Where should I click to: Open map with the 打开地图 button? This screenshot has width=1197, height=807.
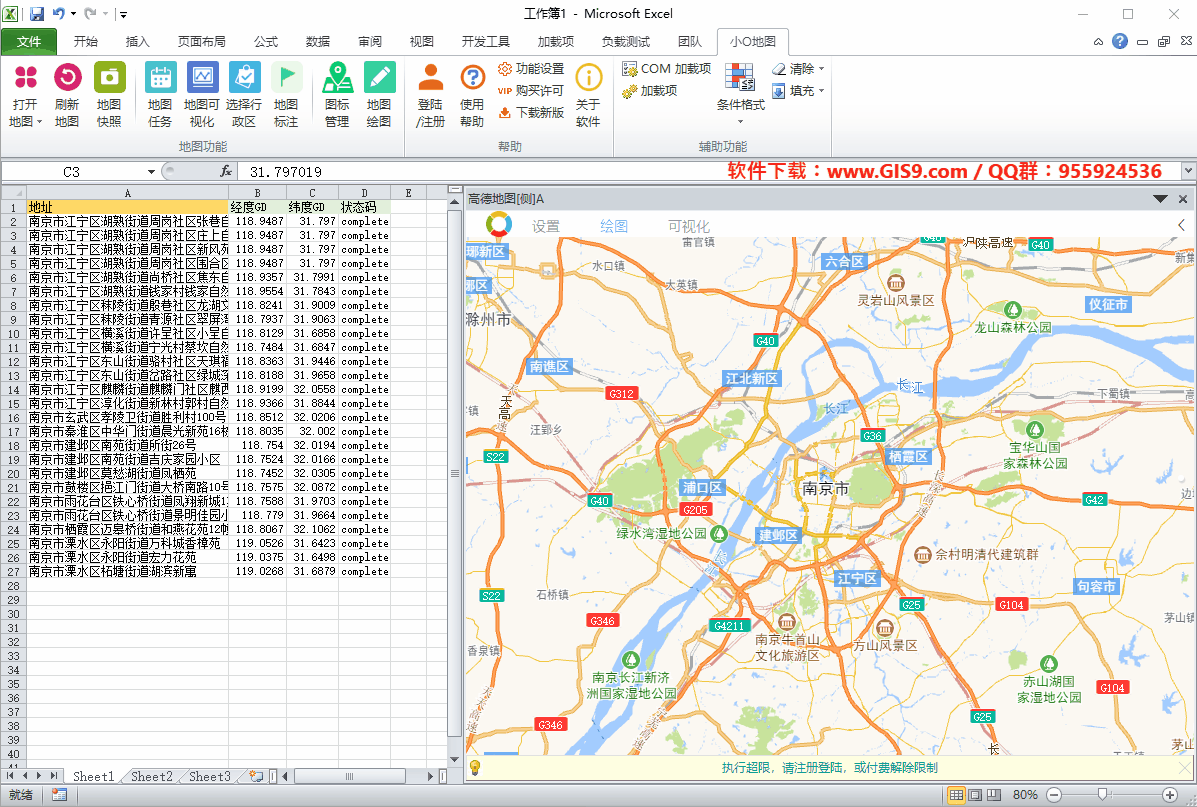click(x=25, y=95)
